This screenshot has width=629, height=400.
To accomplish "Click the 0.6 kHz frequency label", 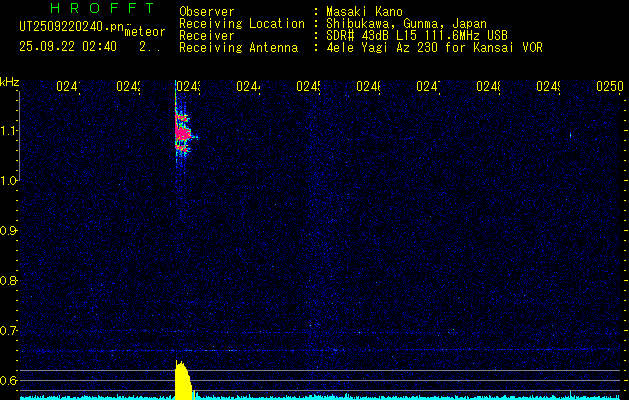I will pyautogui.click(x=8, y=380).
